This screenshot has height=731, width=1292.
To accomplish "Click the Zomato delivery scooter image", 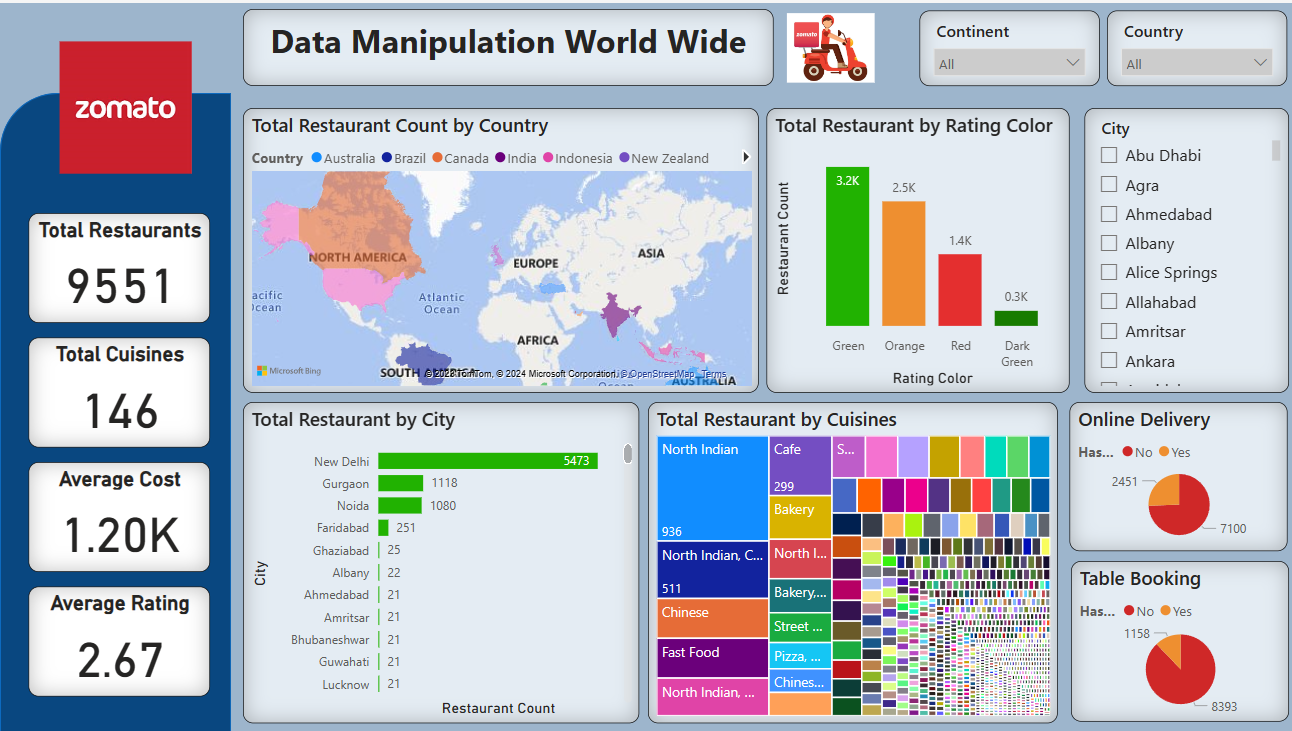I will pos(830,48).
